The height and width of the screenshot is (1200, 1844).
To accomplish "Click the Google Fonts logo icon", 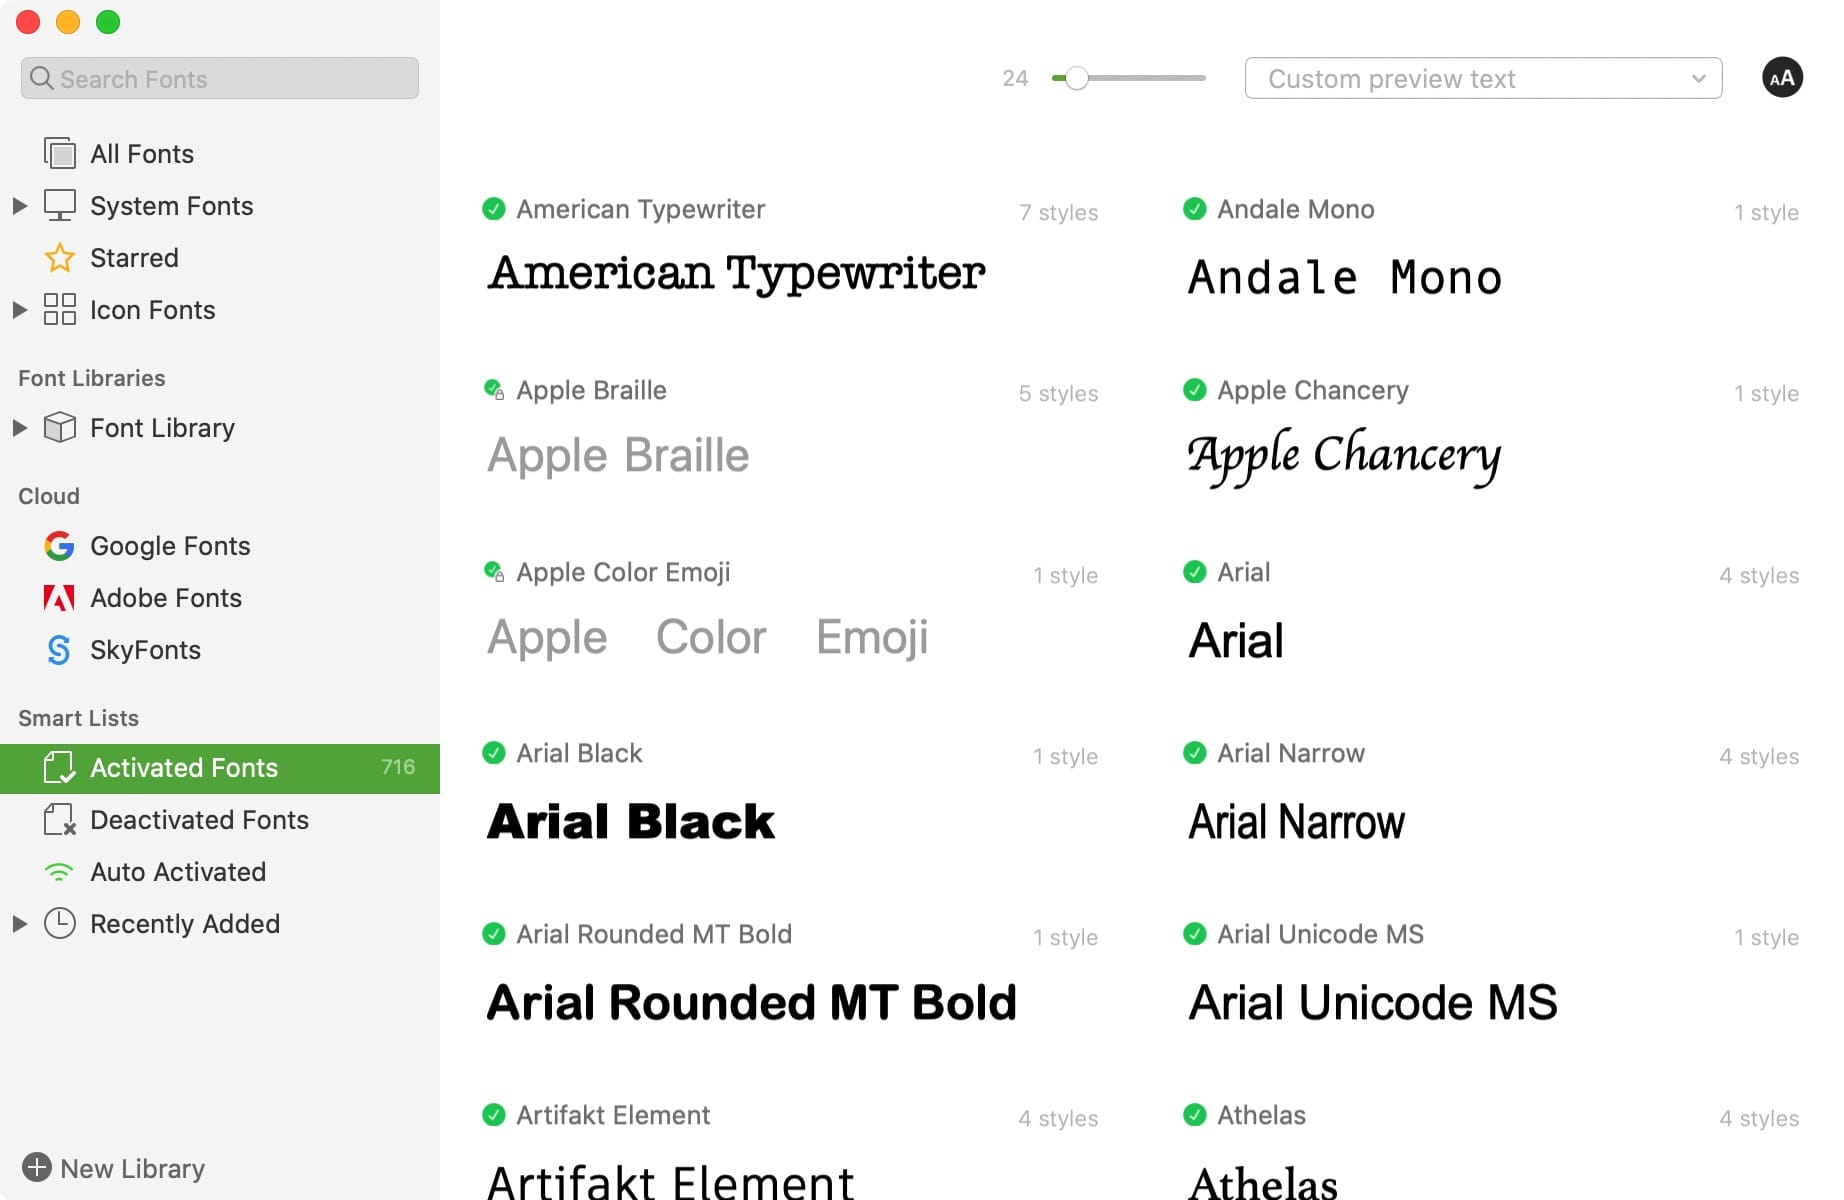I will [59, 546].
